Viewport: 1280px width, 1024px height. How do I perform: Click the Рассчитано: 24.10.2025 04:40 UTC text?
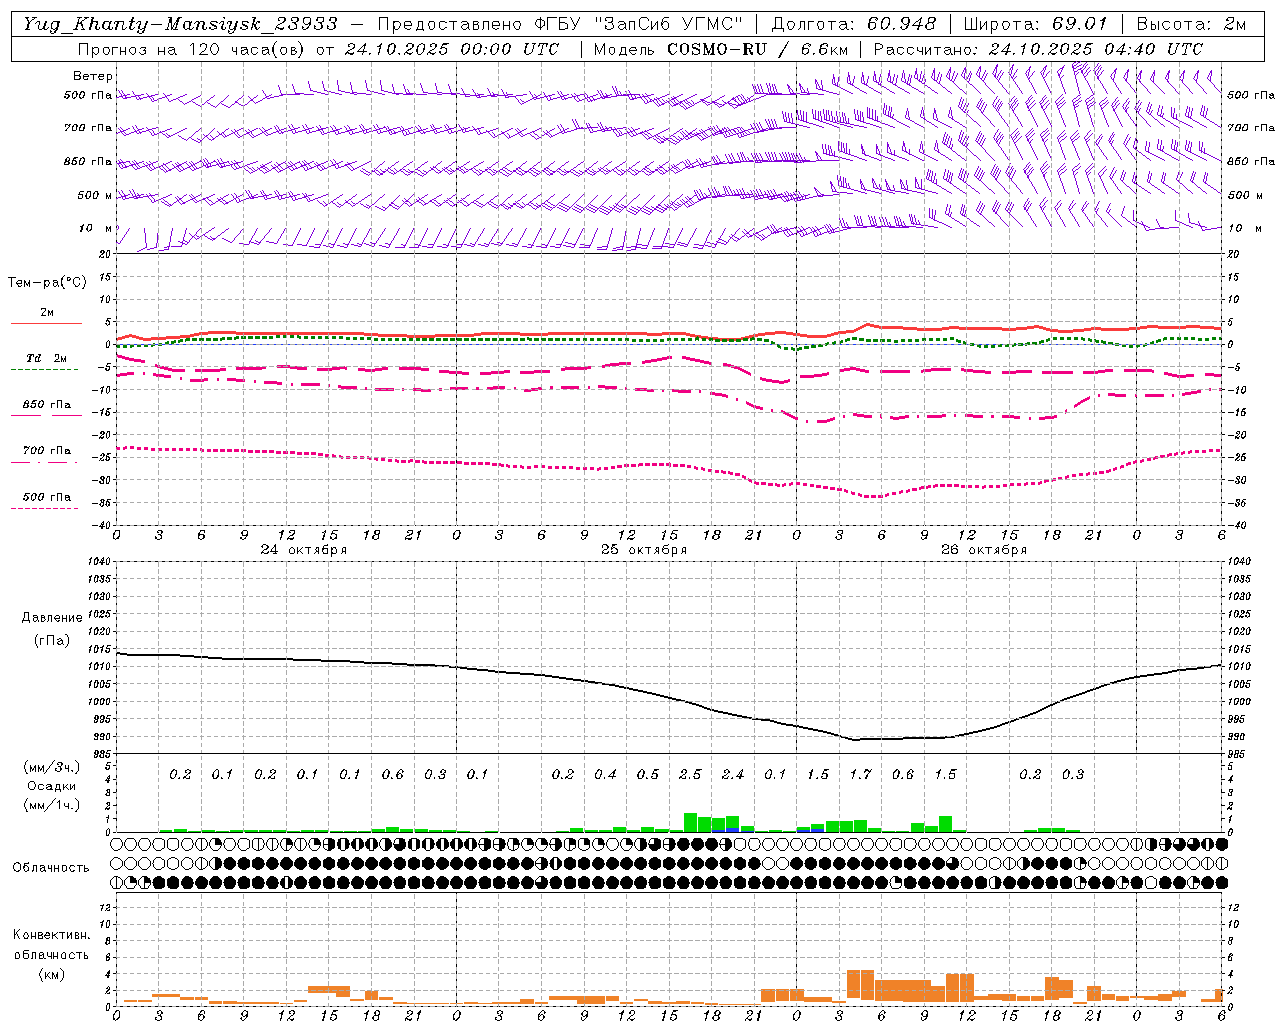pos(1038,49)
